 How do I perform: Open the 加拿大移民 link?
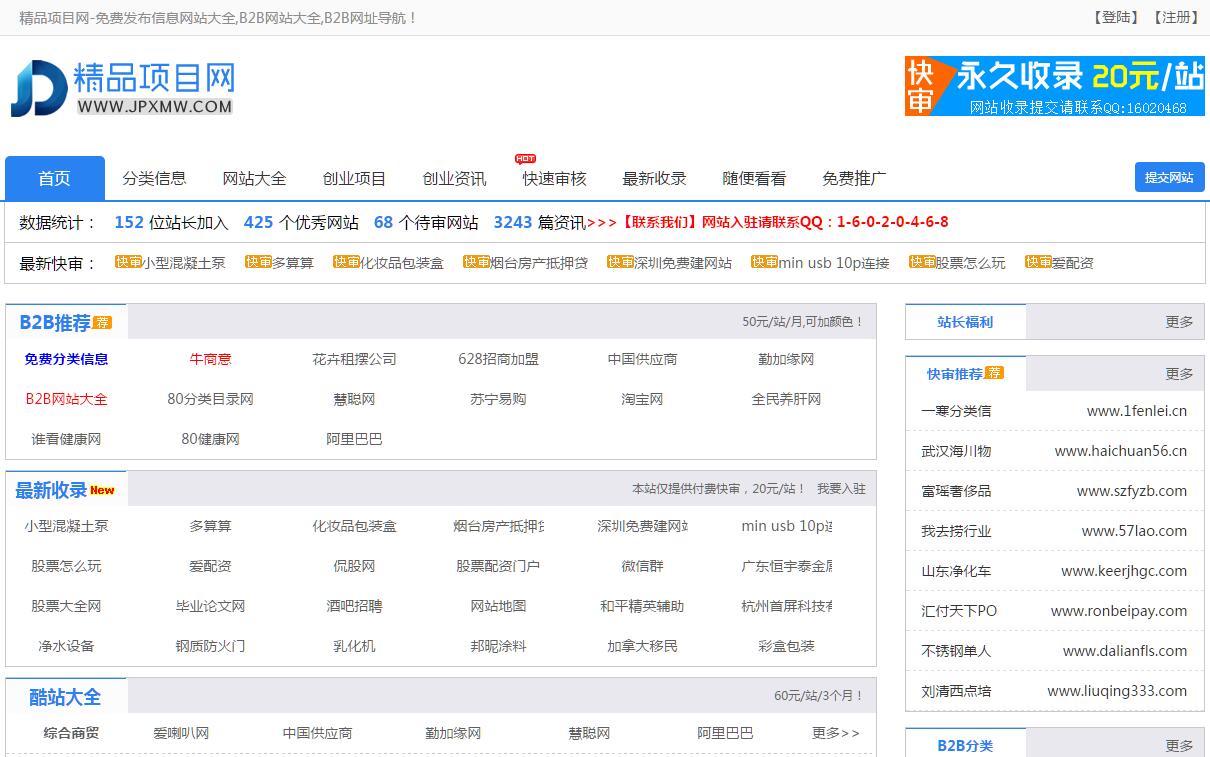(642, 646)
